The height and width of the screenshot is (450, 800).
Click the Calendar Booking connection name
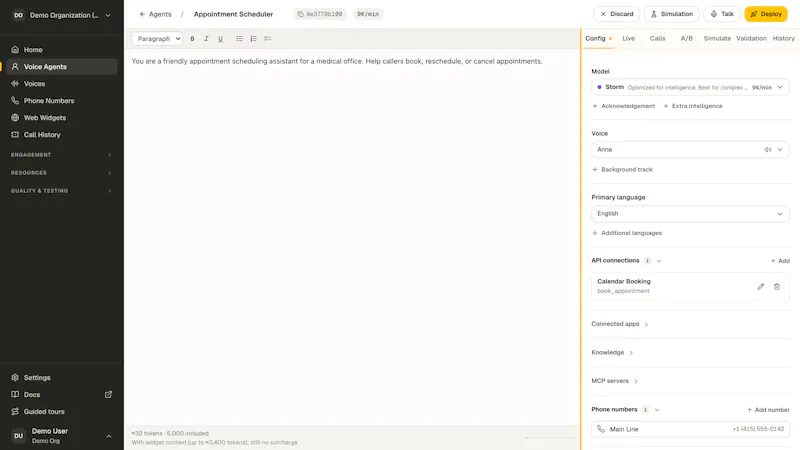pos(623,282)
